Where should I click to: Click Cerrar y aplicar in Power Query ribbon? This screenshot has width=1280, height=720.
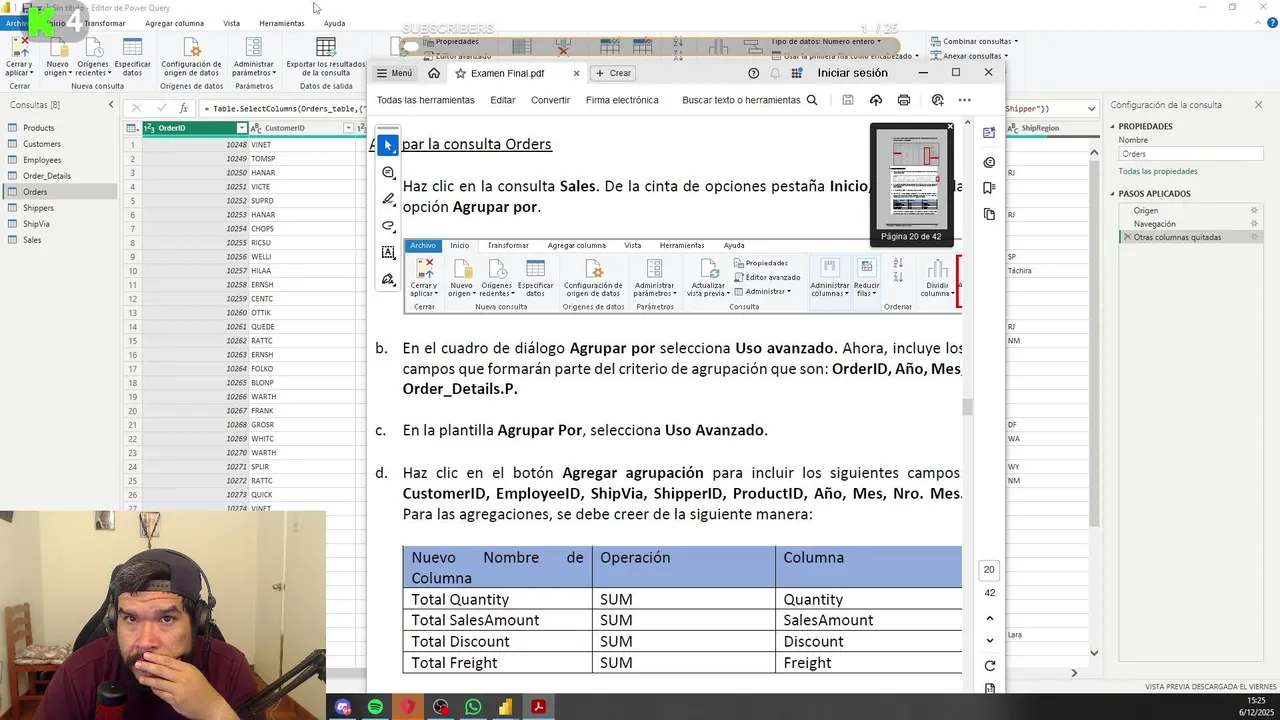click(x=18, y=55)
